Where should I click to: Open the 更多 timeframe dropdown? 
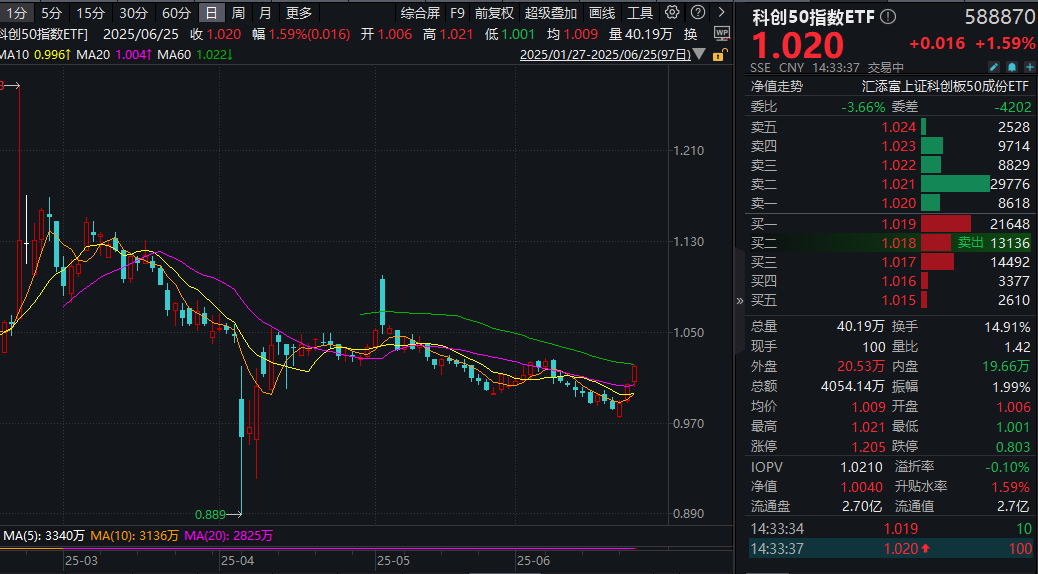298,13
